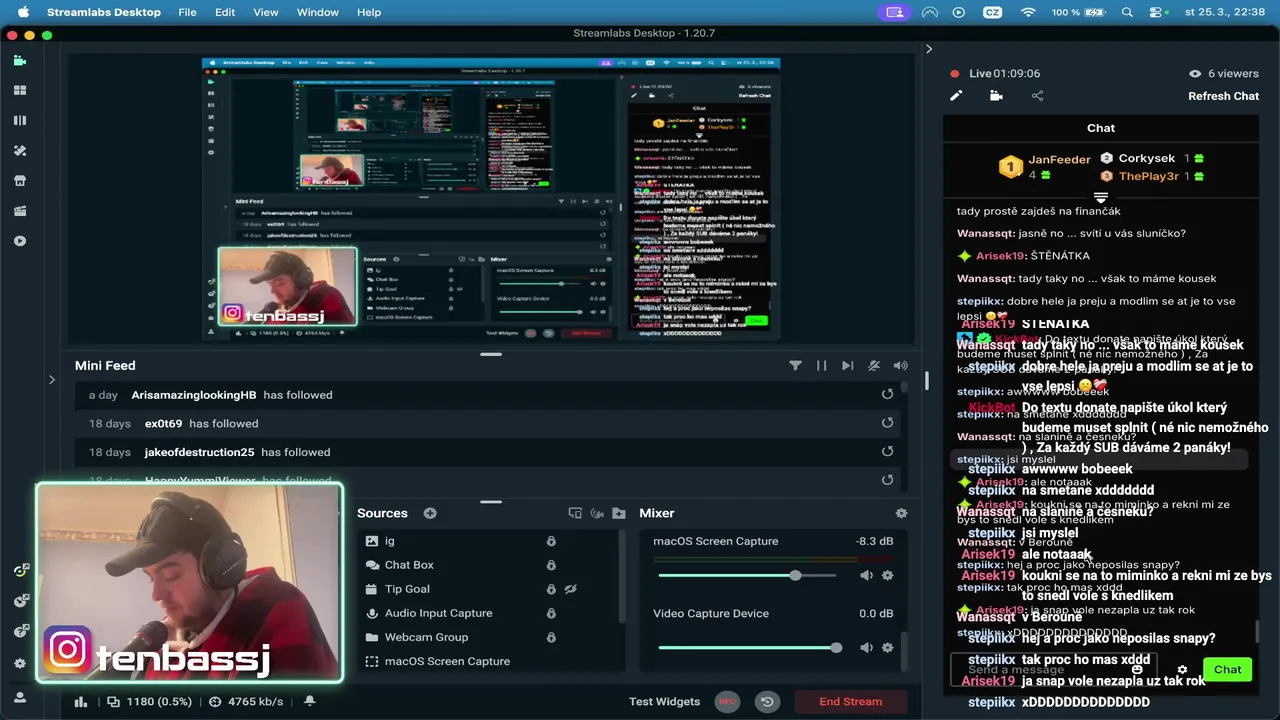Screen dimensions: 1280x720
Task: Skip current alert in Mini Feed
Action: point(847,366)
